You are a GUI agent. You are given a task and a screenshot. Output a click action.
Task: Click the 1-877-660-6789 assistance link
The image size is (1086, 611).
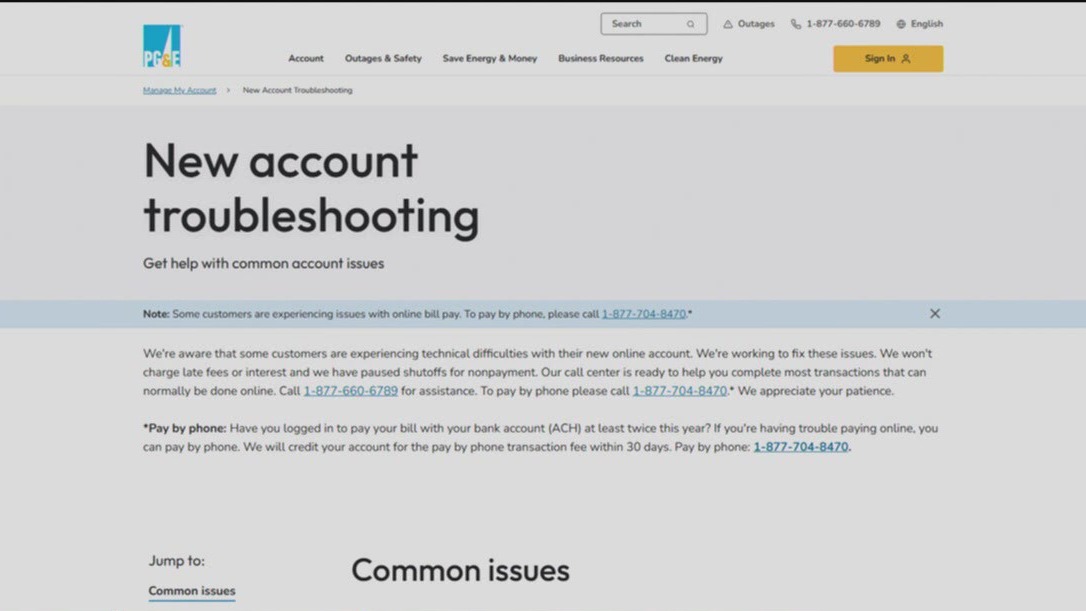click(x=350, y=391)
